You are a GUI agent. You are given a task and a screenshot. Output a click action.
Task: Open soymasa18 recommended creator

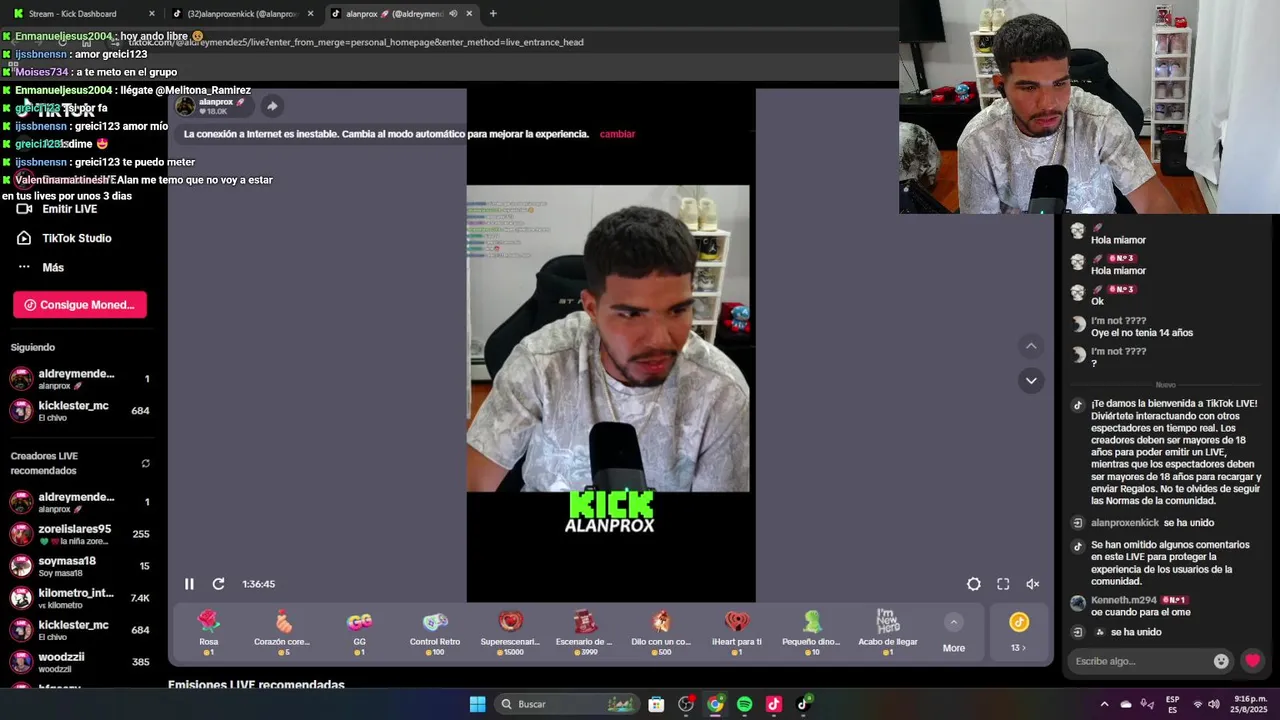tap(80, 566)
